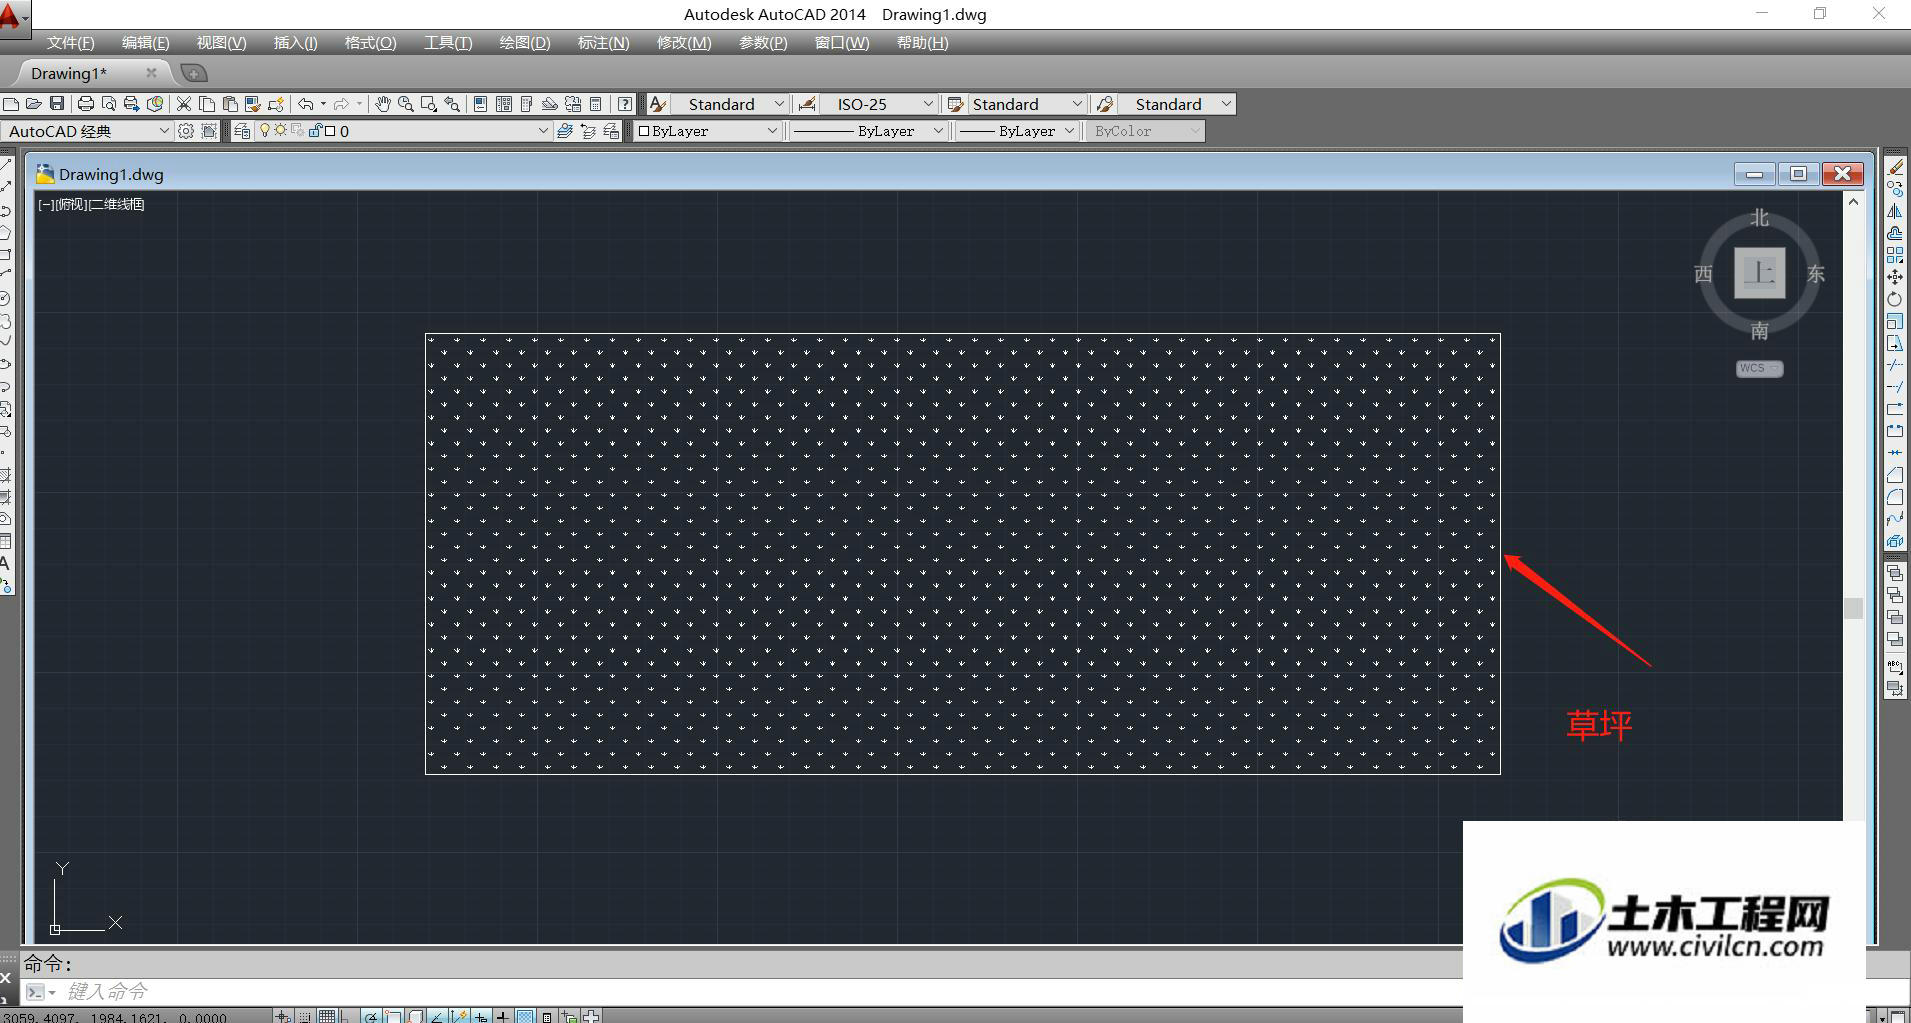Viewport: 1911px width, 1023px height.
Task: Click the Help question mark icon
Action: [625, 104]
